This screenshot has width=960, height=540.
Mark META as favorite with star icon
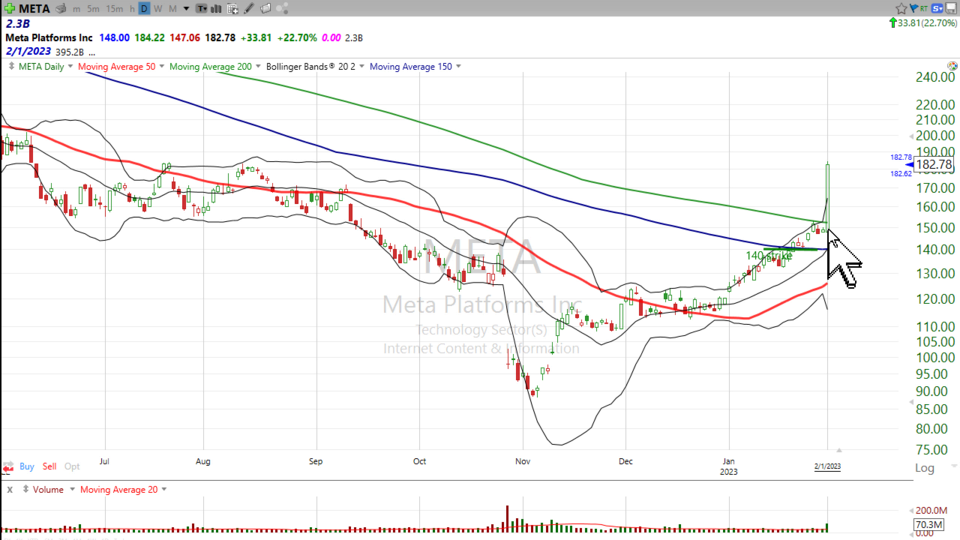pyautogui.click(x=901, y=8)
